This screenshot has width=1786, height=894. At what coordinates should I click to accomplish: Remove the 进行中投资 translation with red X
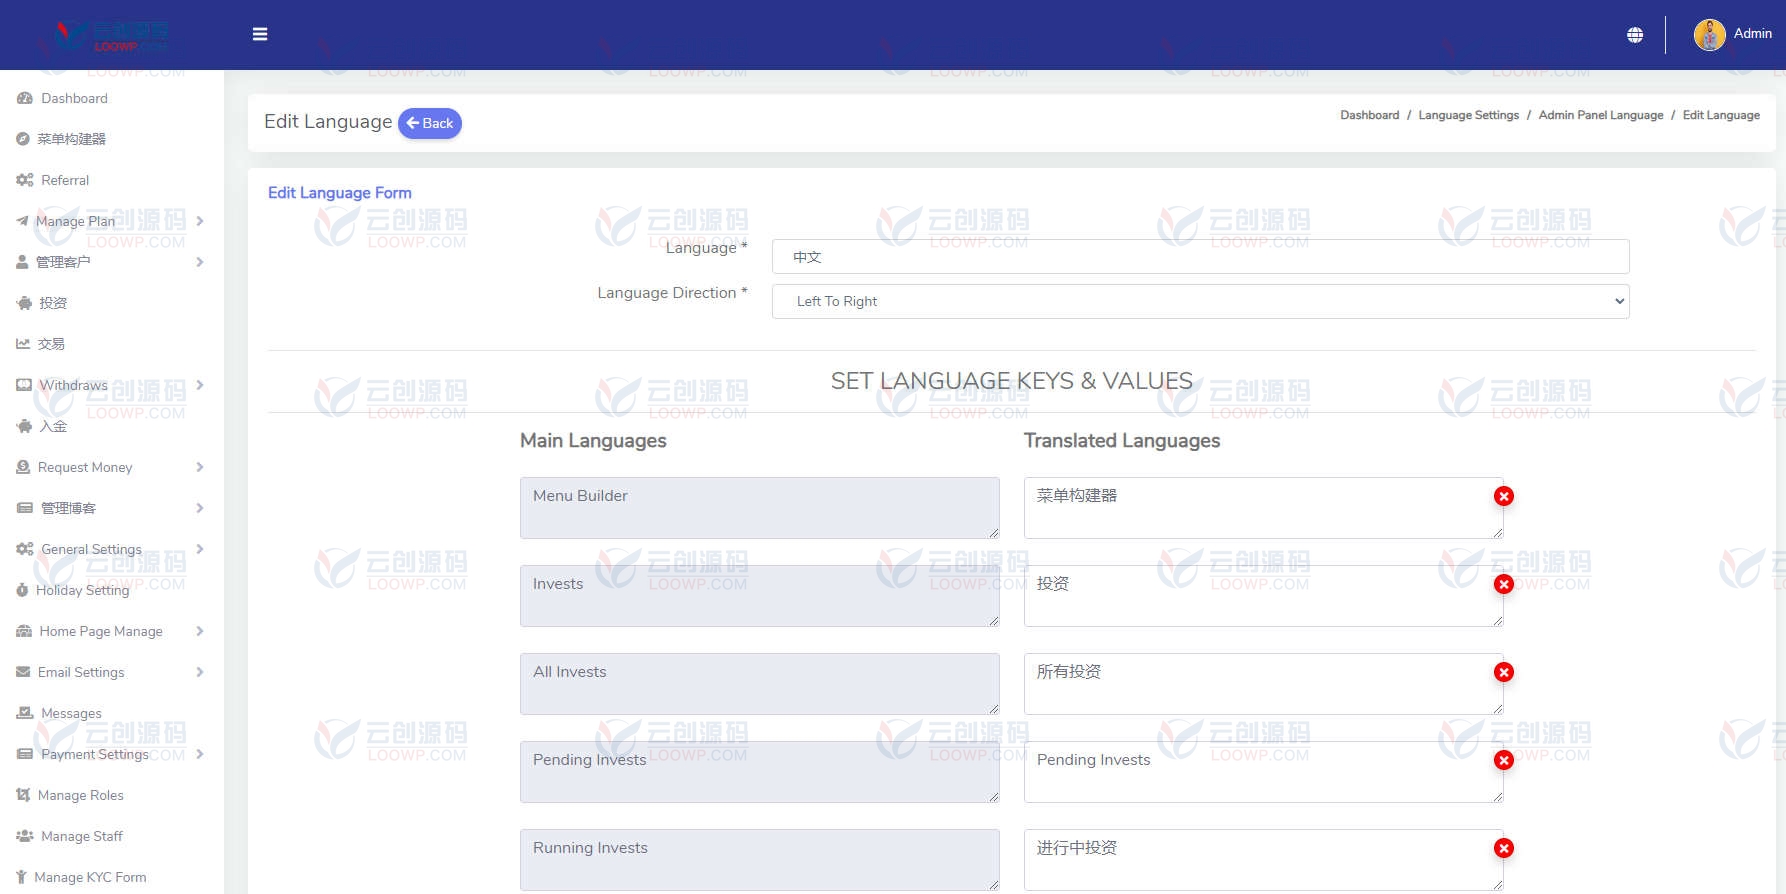[1504, 848]
